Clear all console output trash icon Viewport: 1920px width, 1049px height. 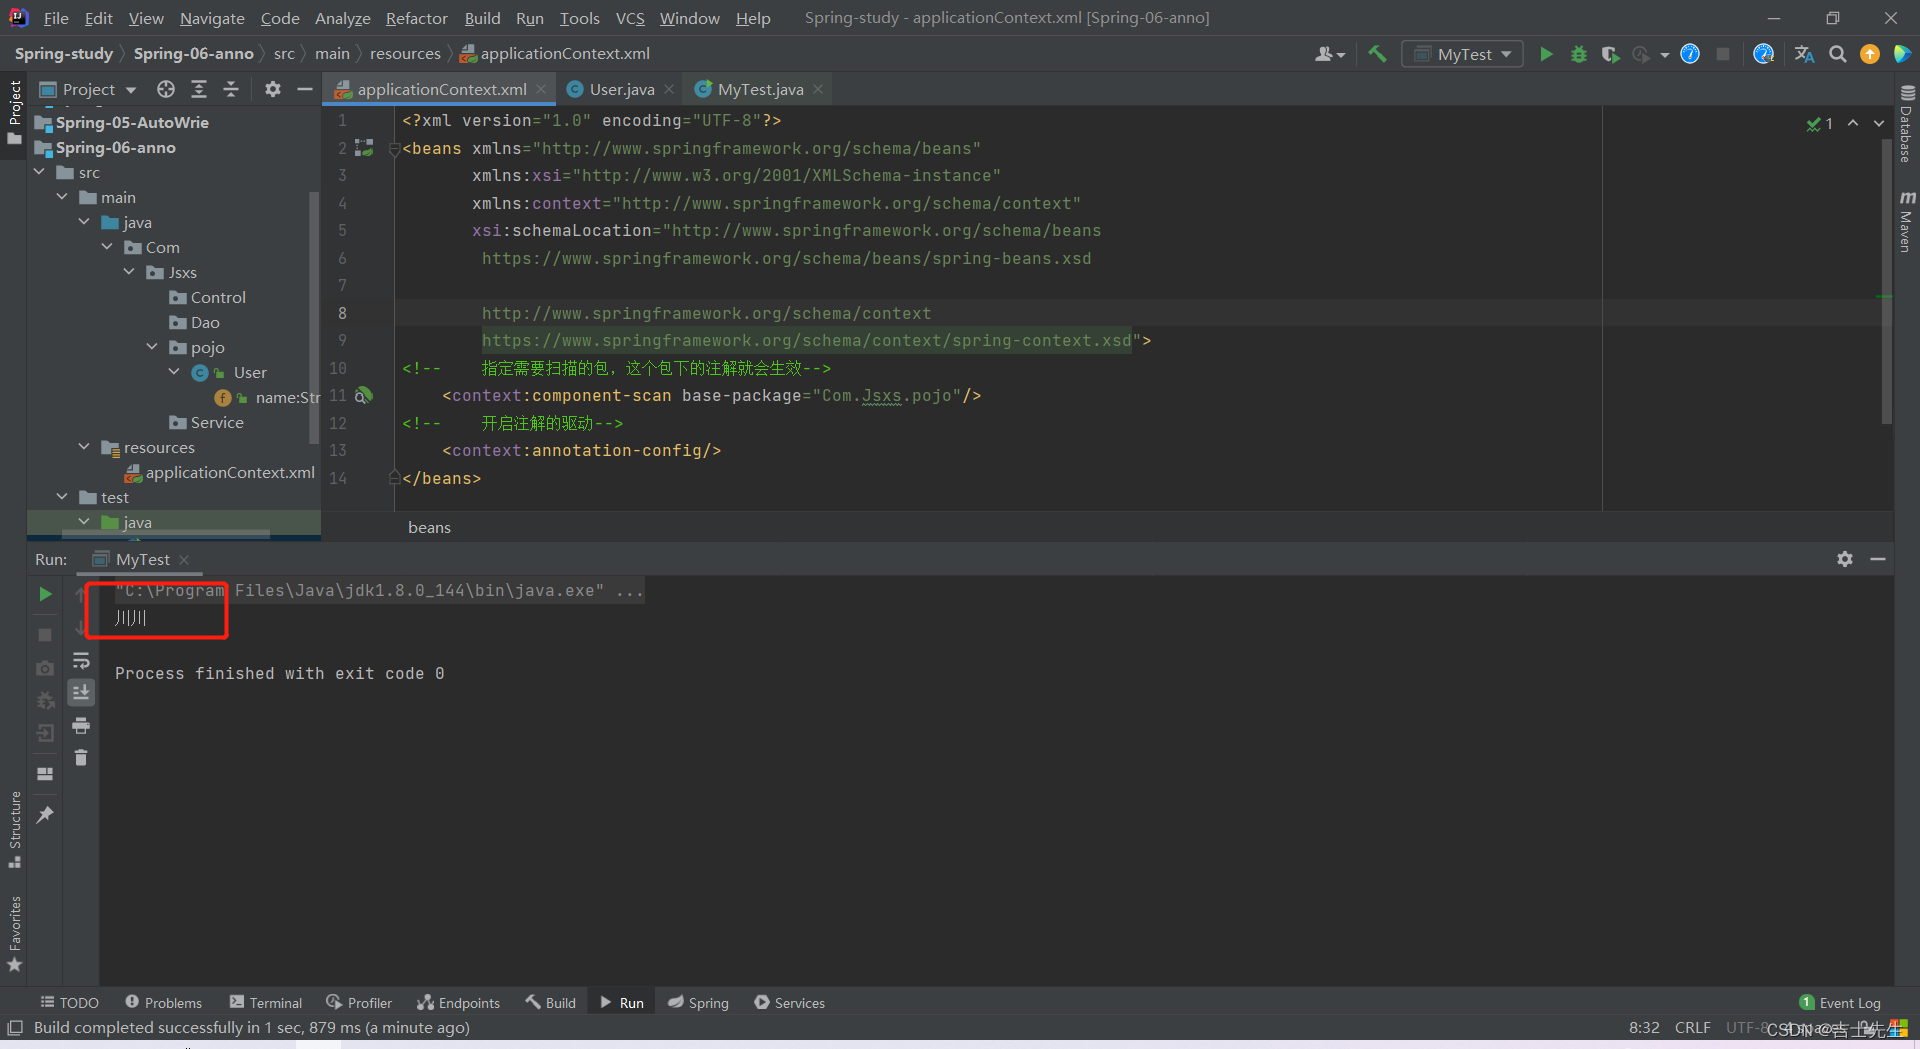pyautogui.click(x=81, y=758)
